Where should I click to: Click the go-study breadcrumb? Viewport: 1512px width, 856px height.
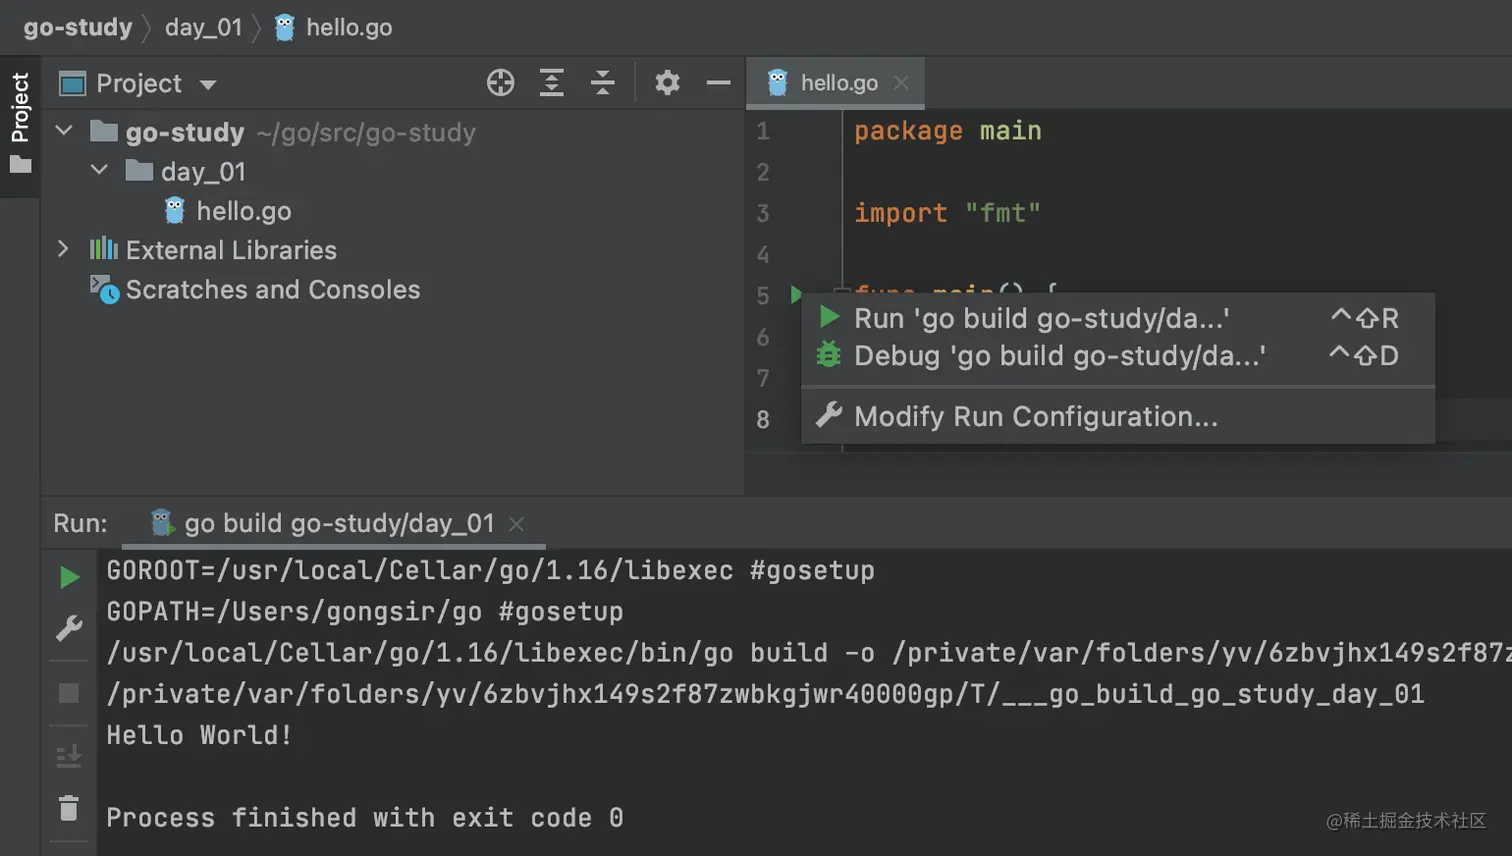[78, 27]
